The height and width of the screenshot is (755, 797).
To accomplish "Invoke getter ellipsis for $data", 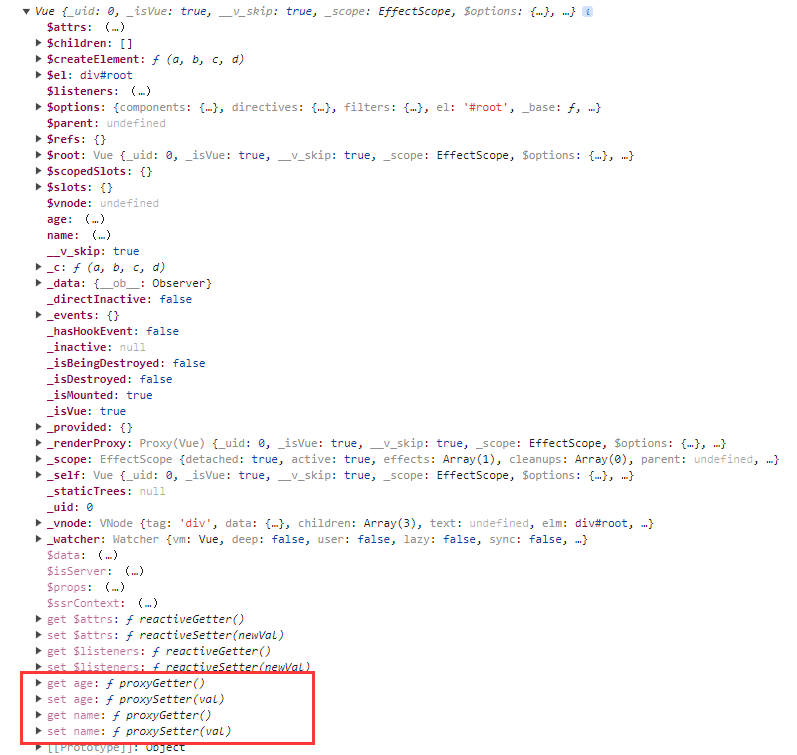I will click(108, 555).
